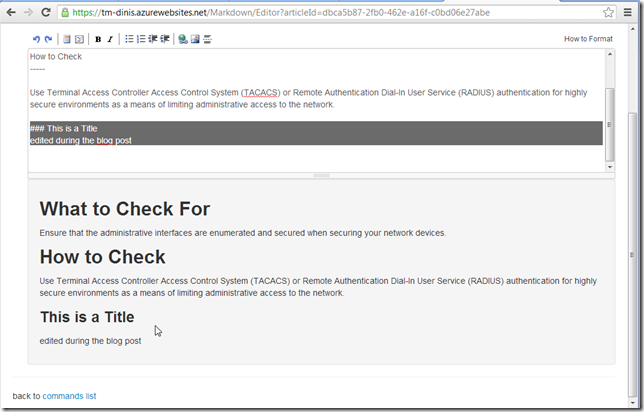Follow the commands list link
The width and height of the screenshot is (644, 412).
[69, 396]
